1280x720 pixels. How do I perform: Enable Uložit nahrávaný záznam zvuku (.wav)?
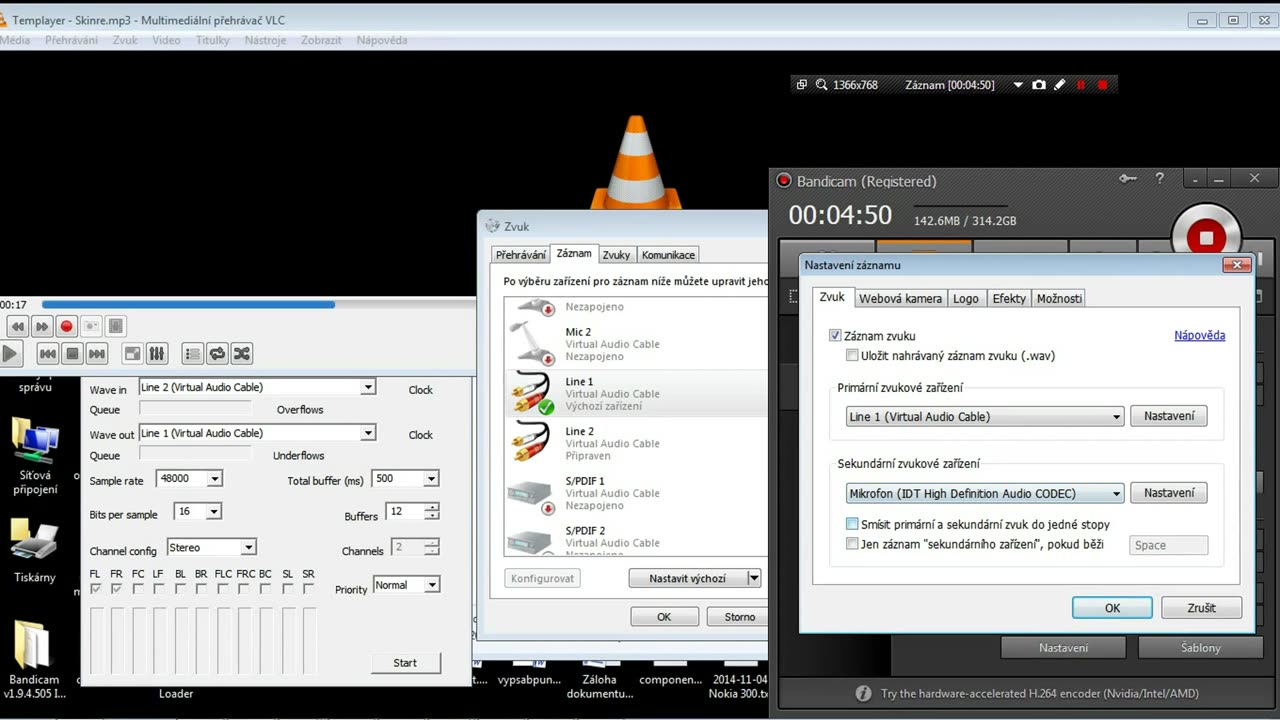852,355
